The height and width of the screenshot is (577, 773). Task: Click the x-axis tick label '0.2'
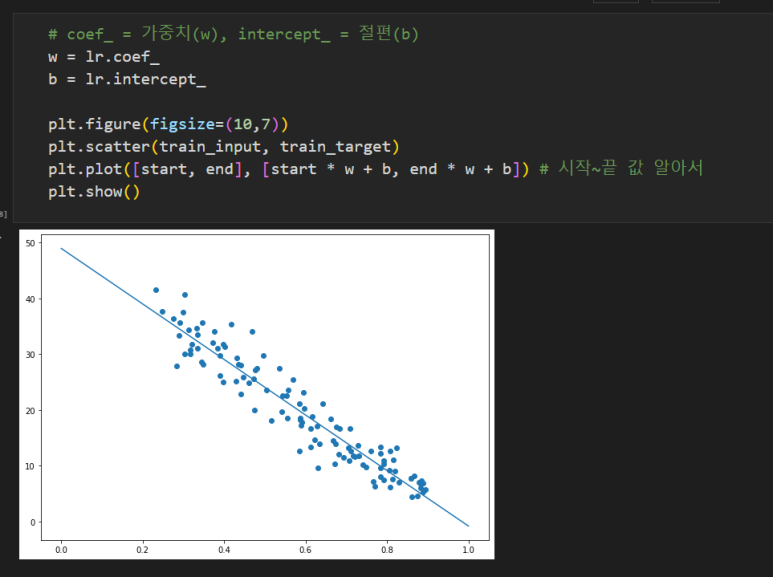point(142,550)
